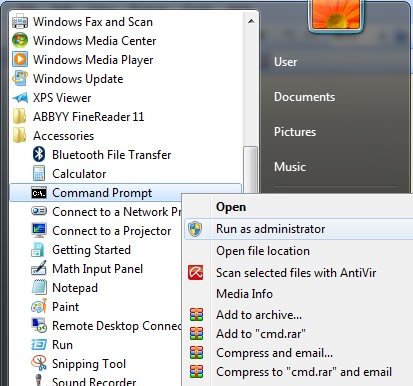Open the Snipping Tool icon
Image resolution: width=413 pixels, height=386 pixels.
(x=39, y=364)
